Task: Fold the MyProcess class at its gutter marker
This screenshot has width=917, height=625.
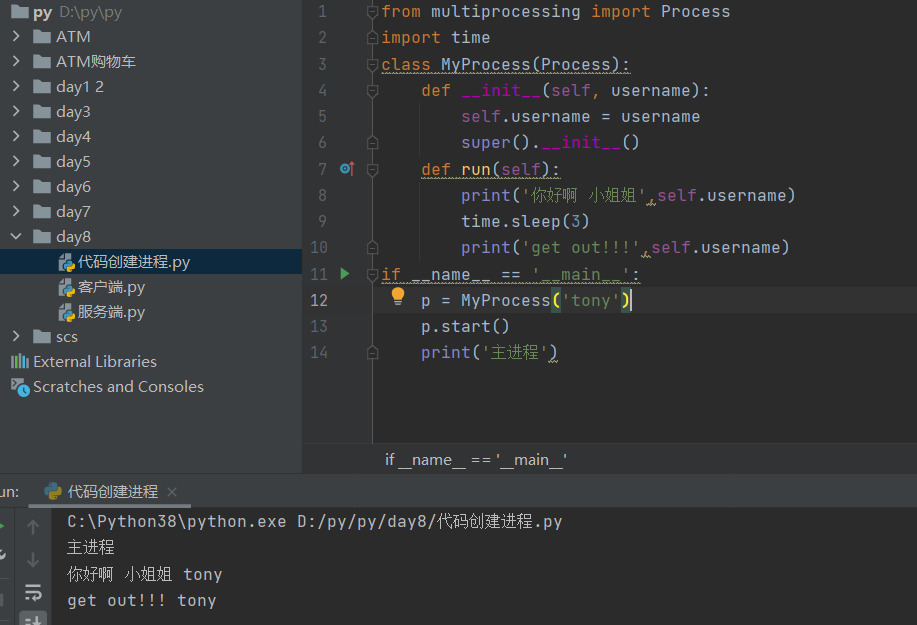Action: tap(372, 65)
